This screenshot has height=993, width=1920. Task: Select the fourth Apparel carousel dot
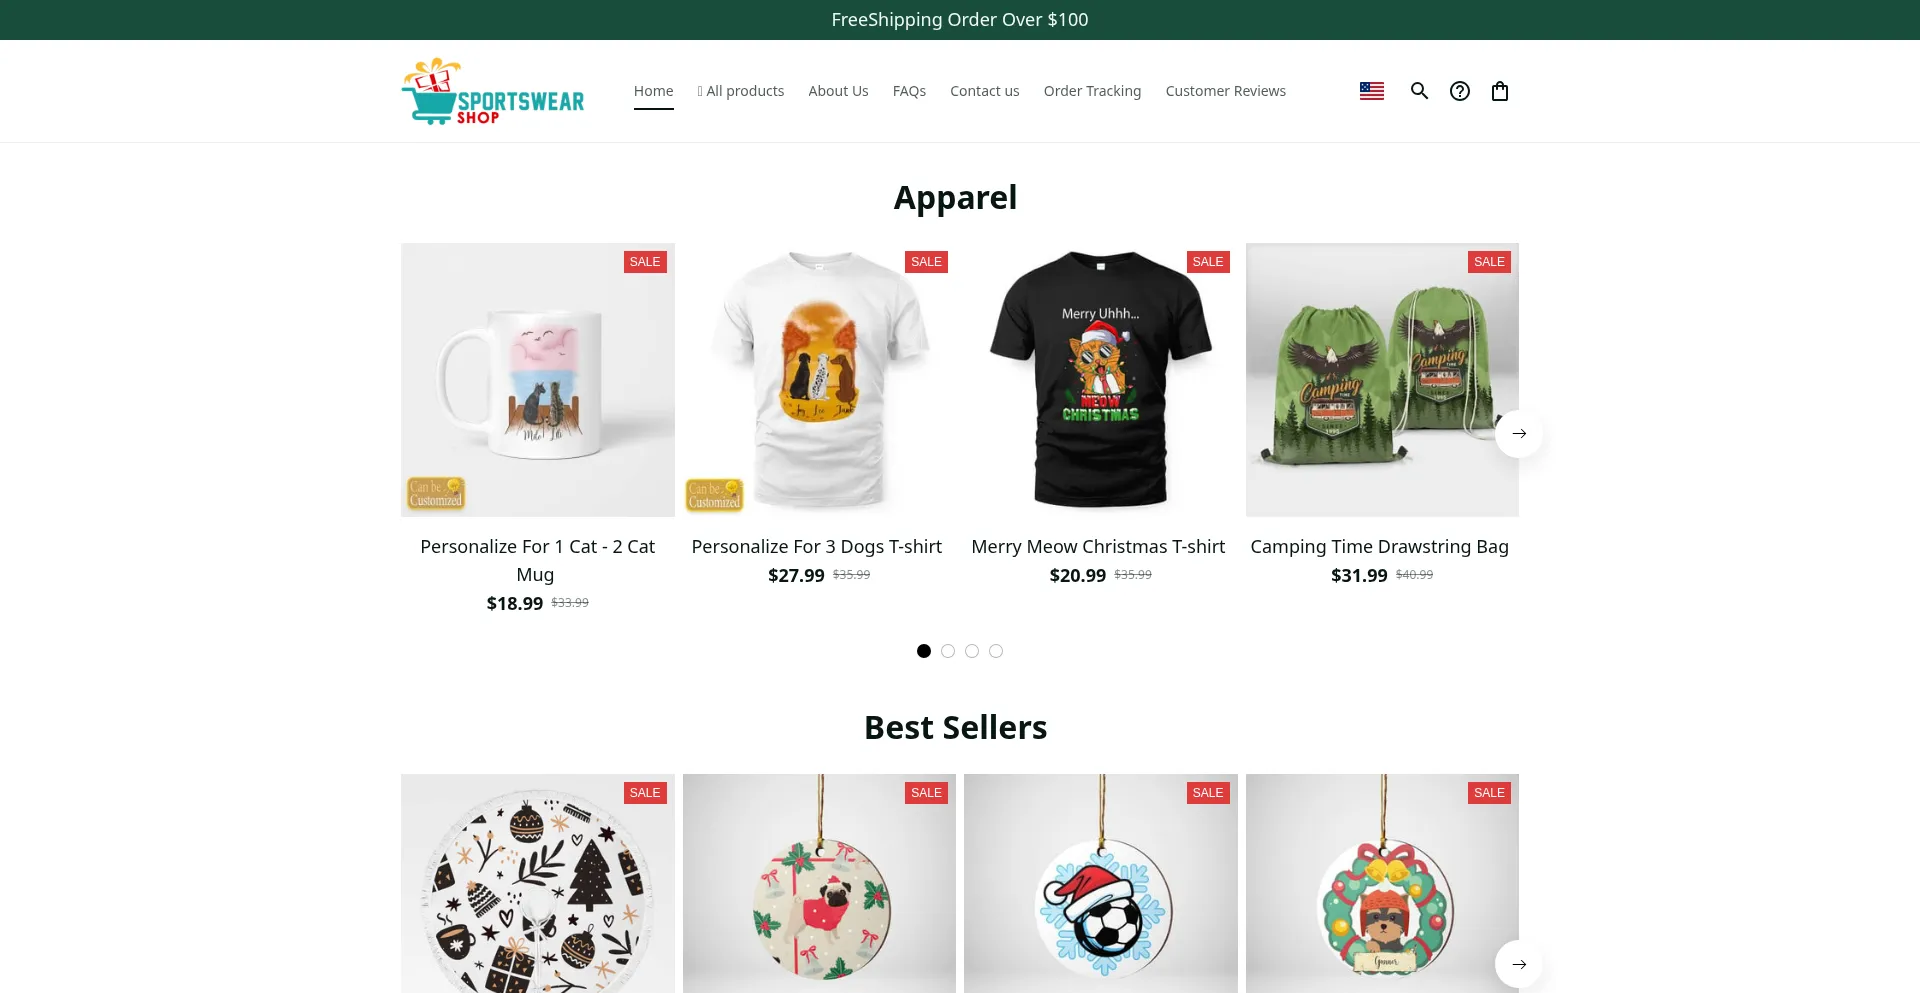pos(996,651)
